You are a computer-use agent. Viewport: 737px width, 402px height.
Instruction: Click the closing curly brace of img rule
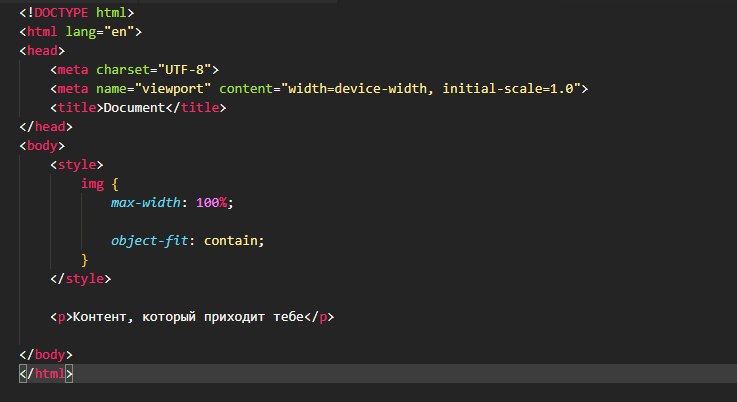pos(85,260)
